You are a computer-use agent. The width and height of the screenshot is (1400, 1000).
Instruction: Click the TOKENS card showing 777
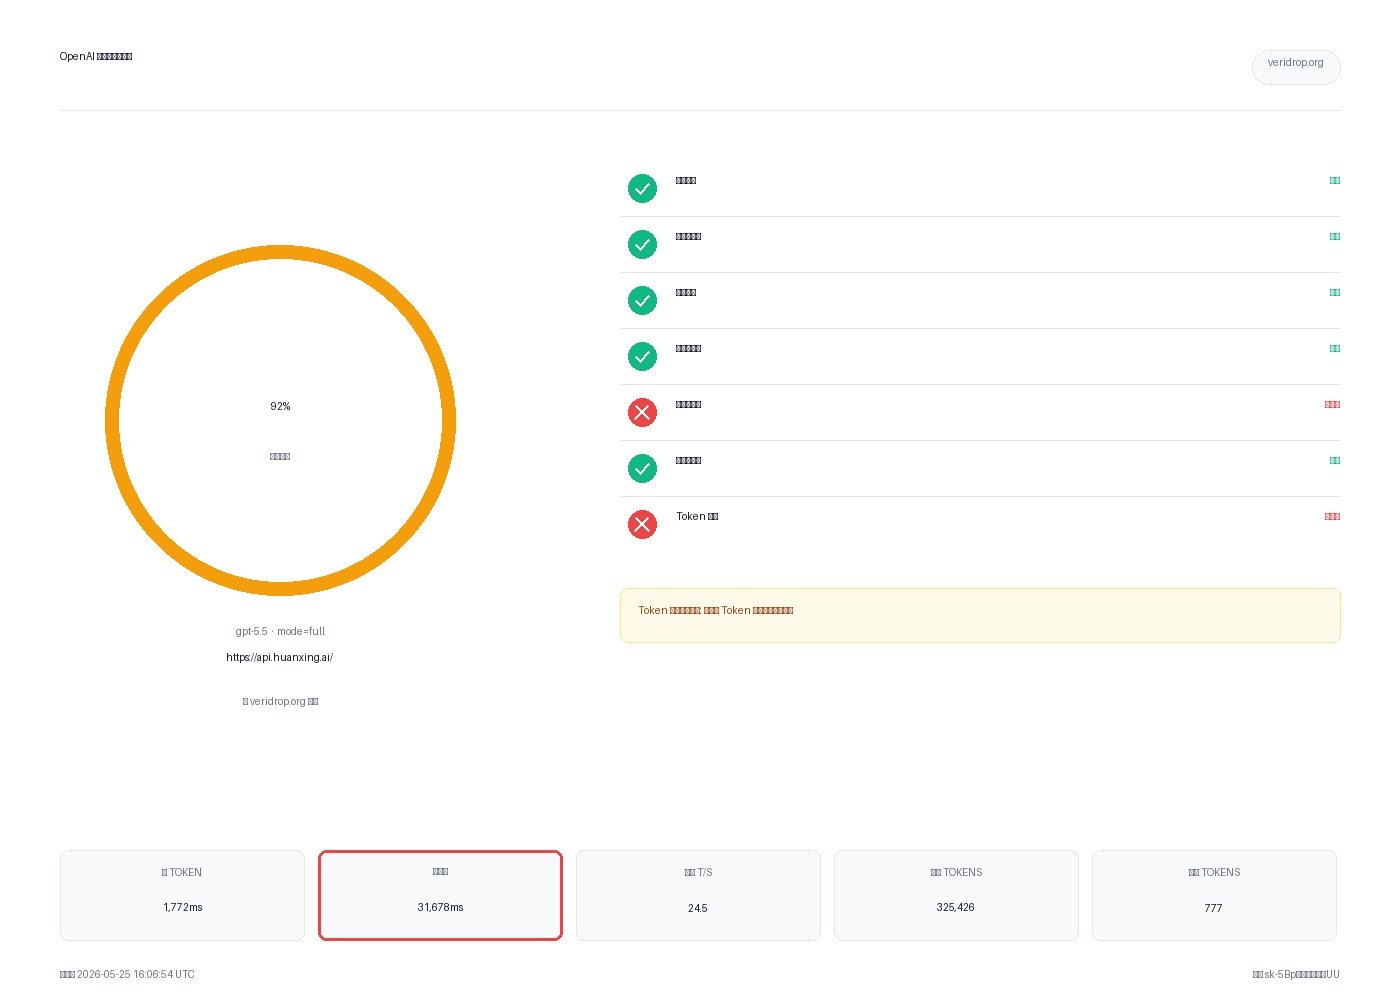coord(1214,895)
